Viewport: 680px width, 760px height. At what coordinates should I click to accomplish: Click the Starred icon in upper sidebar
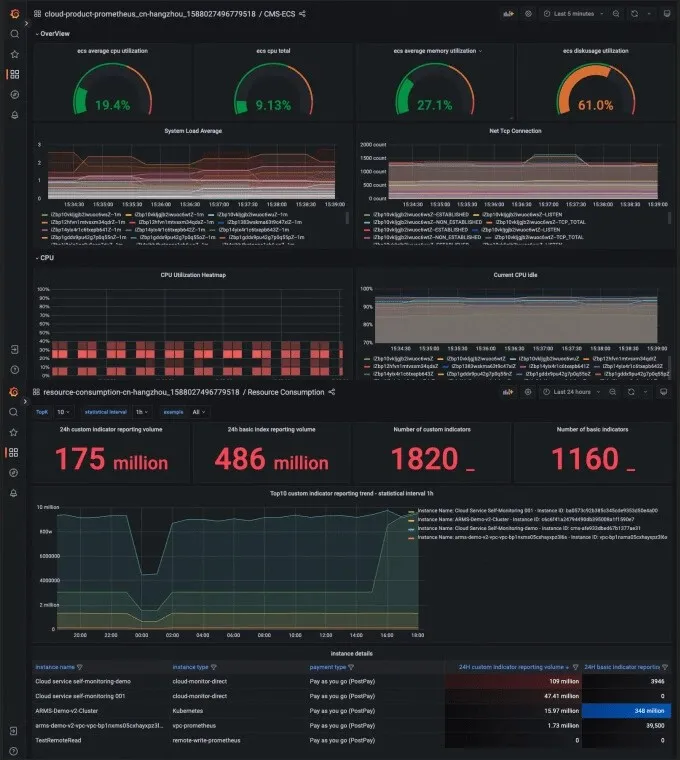tap(15, 54)
